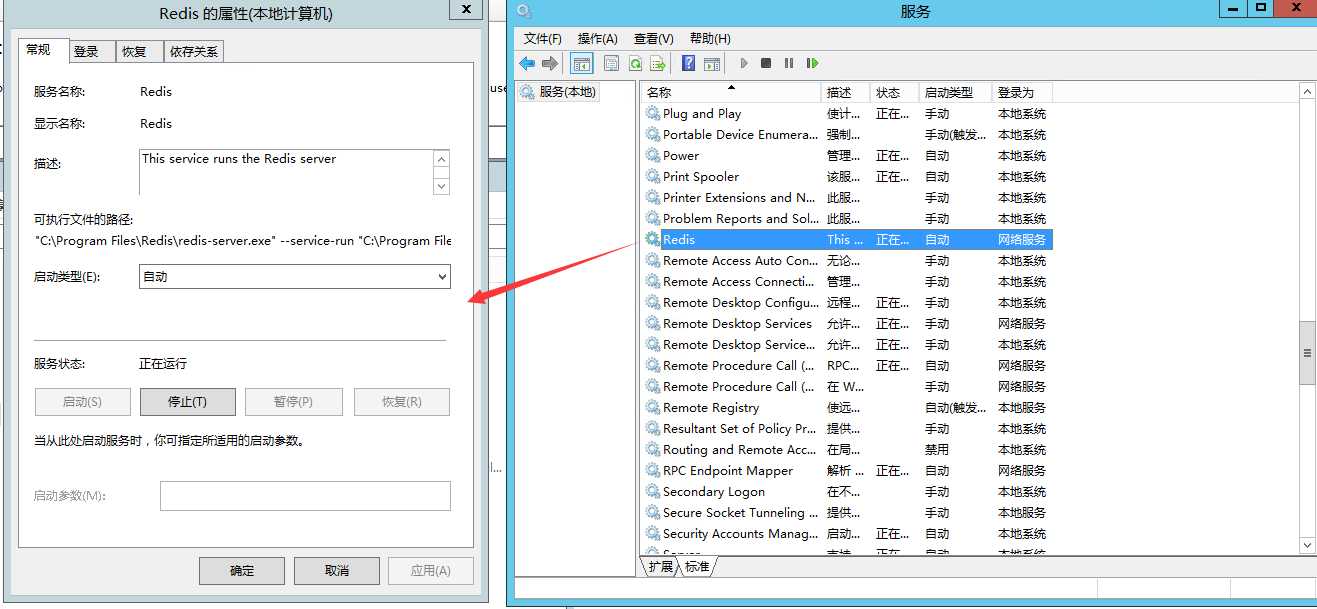
Task: Click services list scroll-up arrow
Action: point(1306,91)
